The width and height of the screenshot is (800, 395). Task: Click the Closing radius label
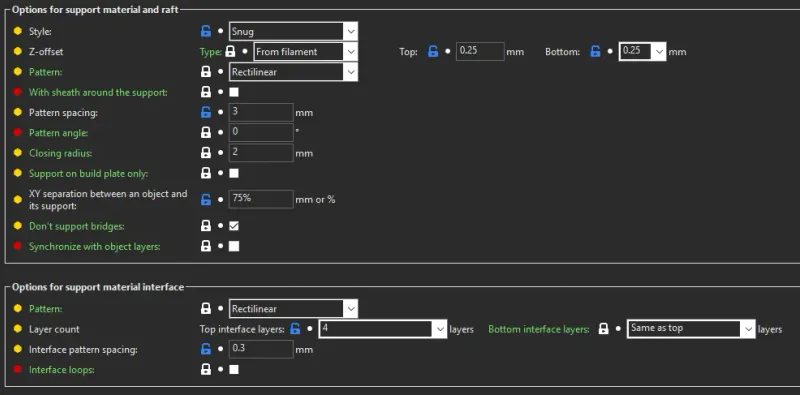[x=61, y=153]
